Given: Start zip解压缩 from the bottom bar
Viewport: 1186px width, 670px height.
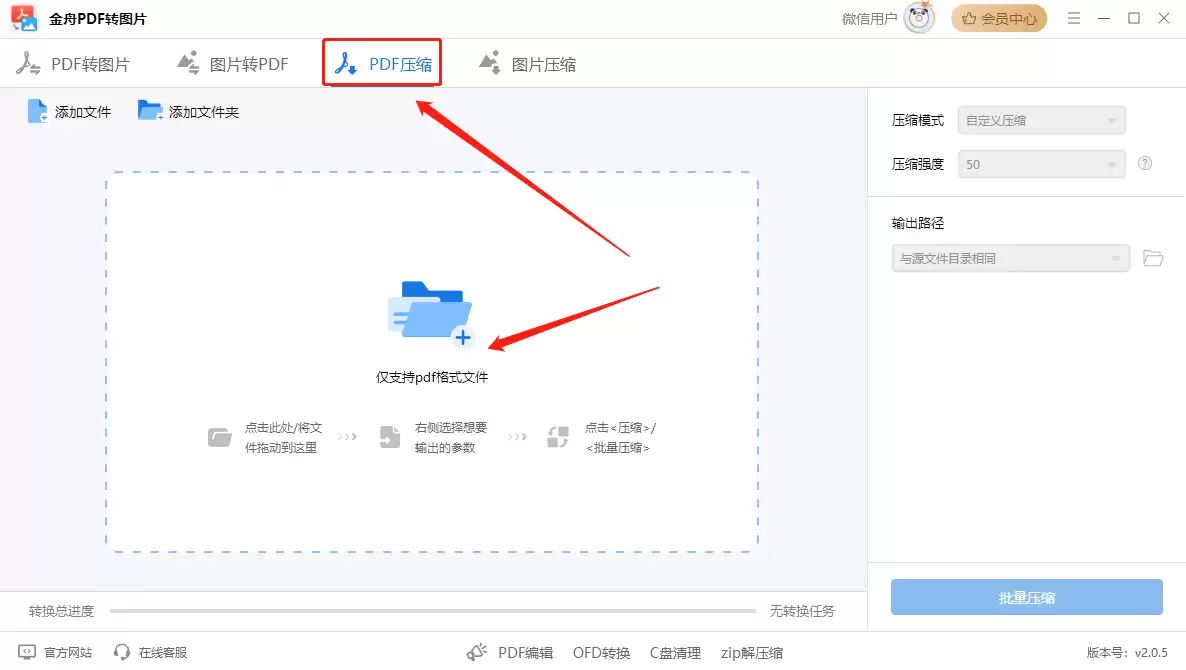Looking at the screenshot, I should click(751, 652).
